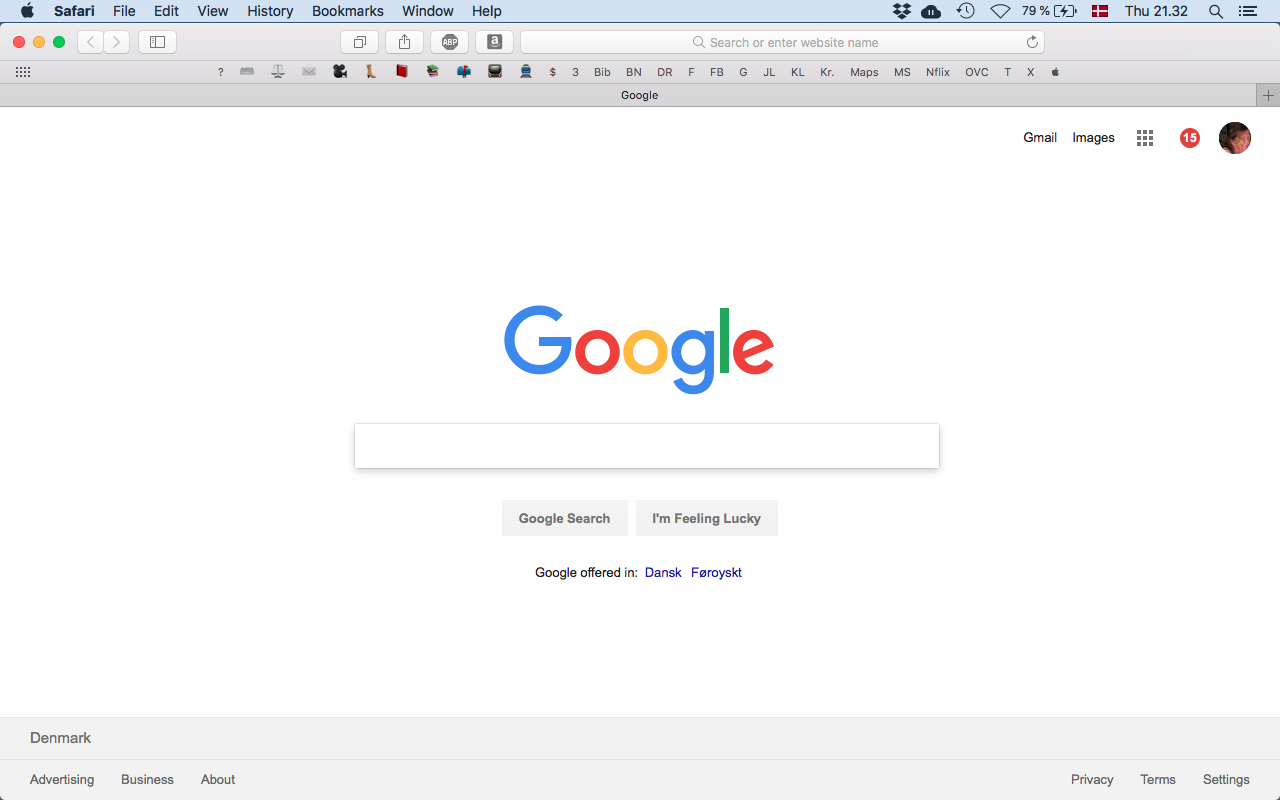Viewport: 1280px width, 800px height.
Task: Open the movie camera bookmark
Action: 340,72
